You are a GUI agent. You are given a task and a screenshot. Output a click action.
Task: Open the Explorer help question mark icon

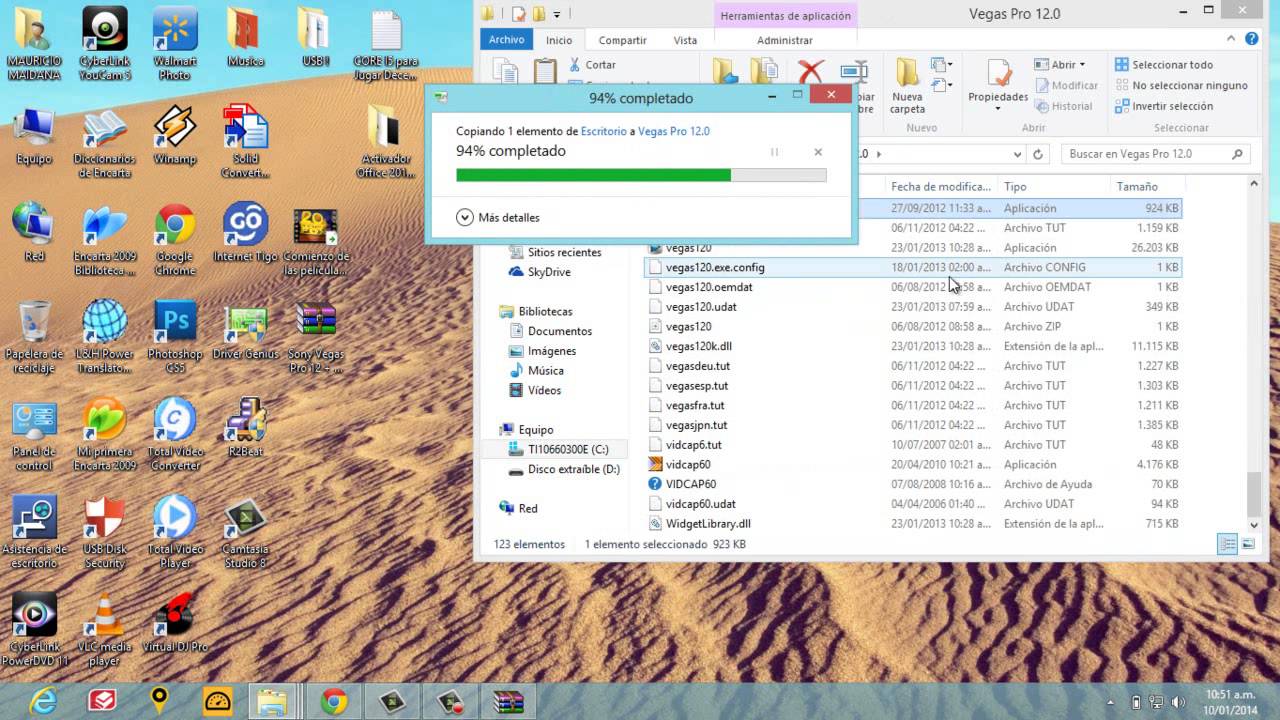point(1249,39)
